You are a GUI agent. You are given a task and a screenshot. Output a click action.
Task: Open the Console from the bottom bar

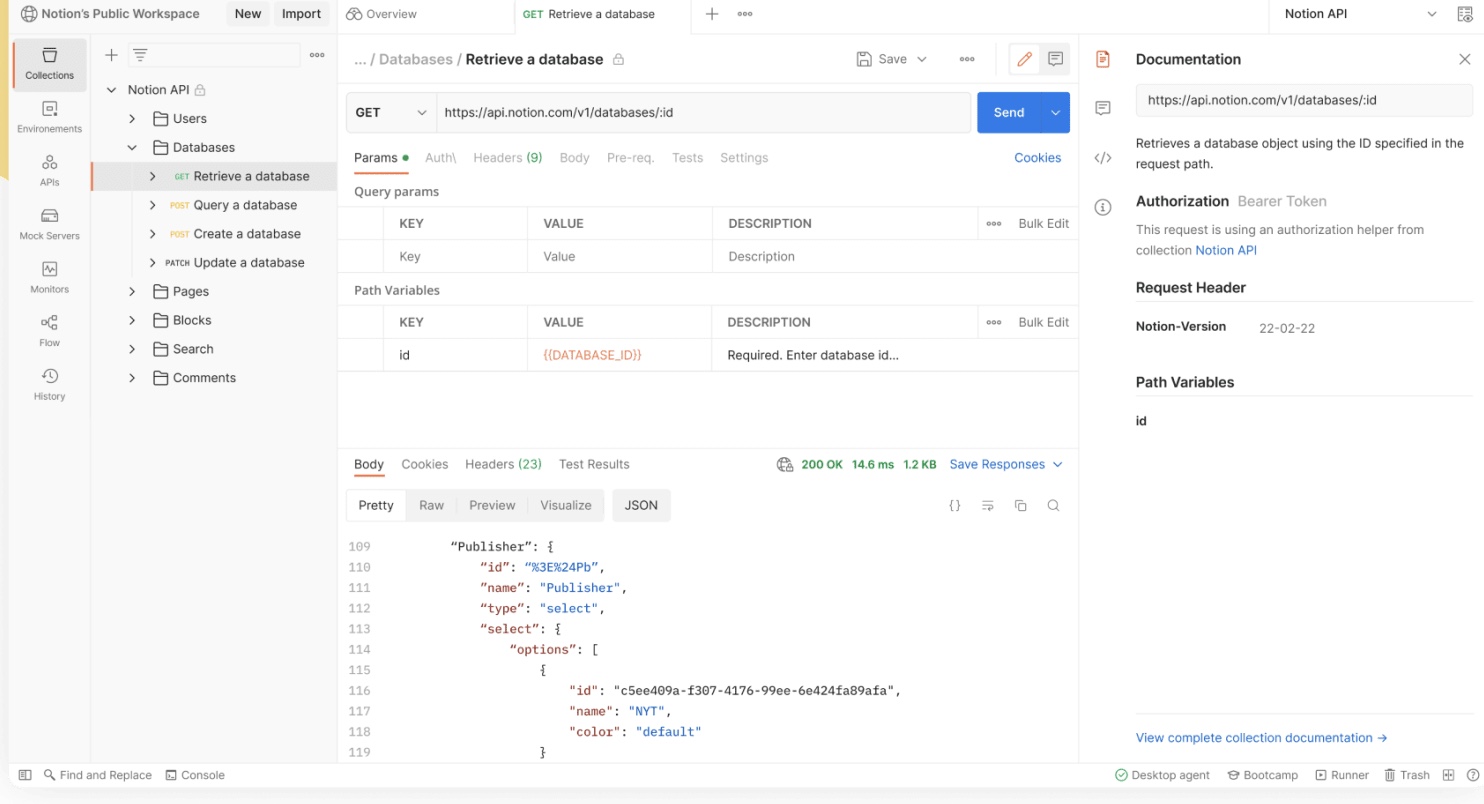(196, 774)
